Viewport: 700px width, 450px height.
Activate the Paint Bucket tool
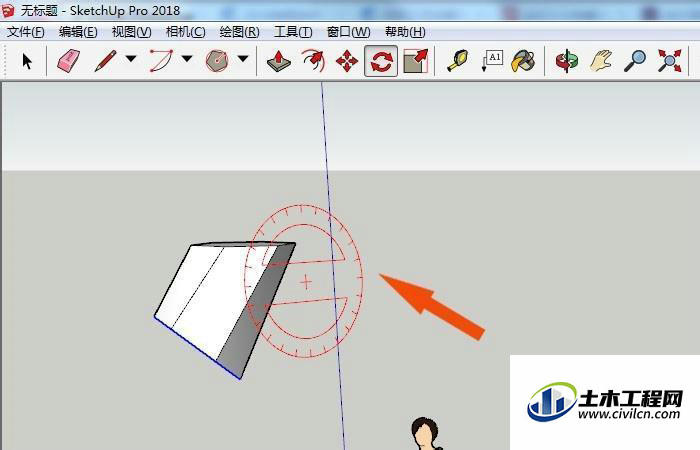pos(523,61)
